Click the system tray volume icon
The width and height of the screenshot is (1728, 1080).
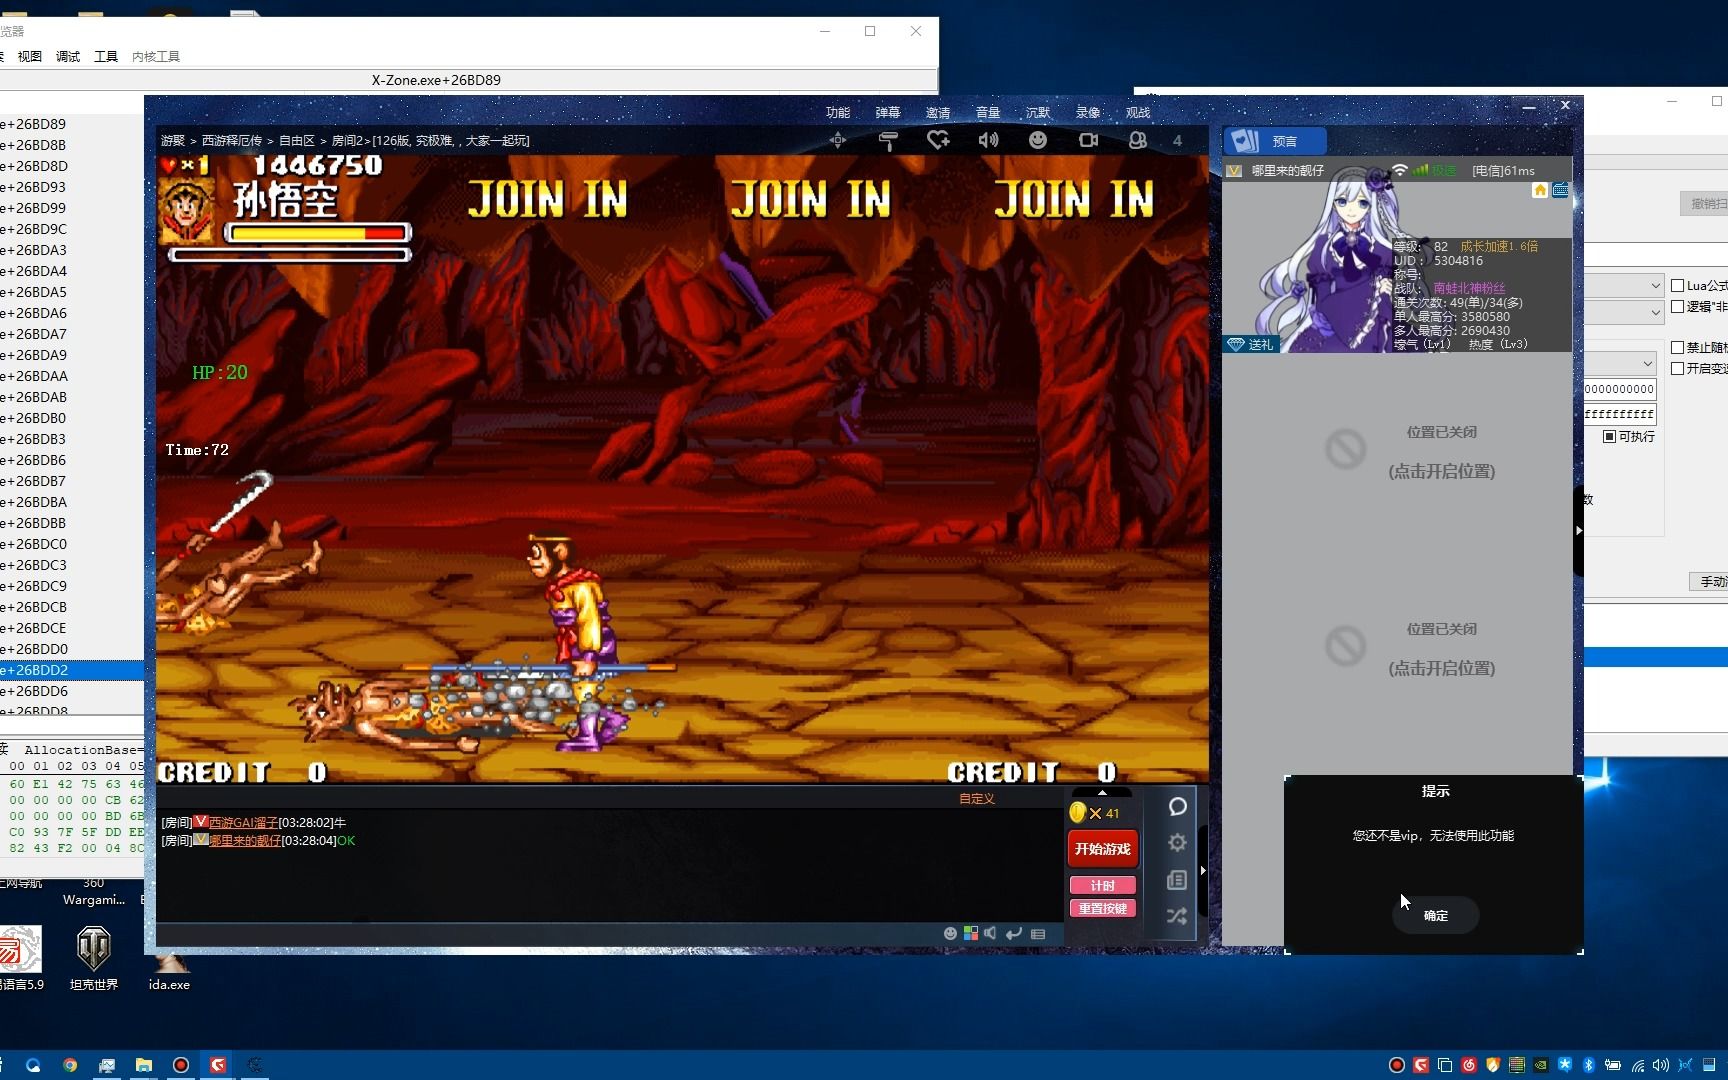[1661, 1065]
